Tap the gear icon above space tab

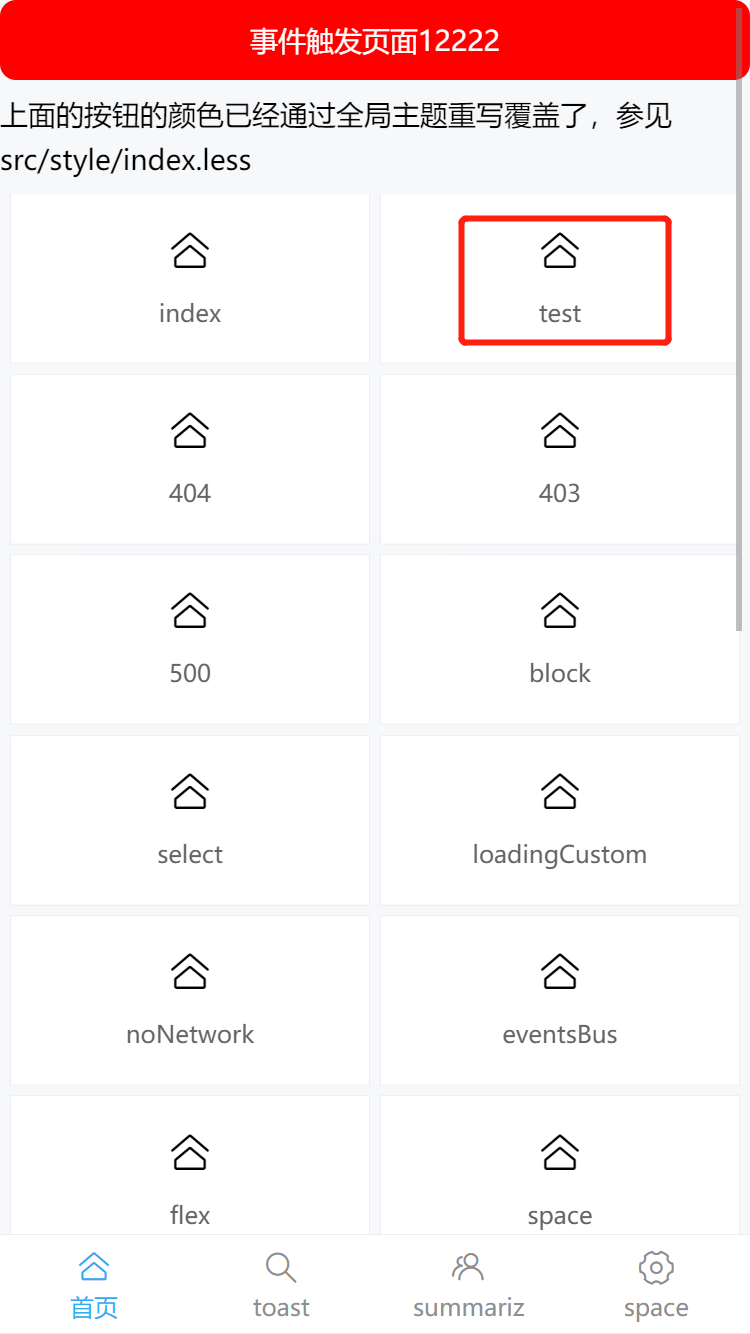(x=656, y=1267)
